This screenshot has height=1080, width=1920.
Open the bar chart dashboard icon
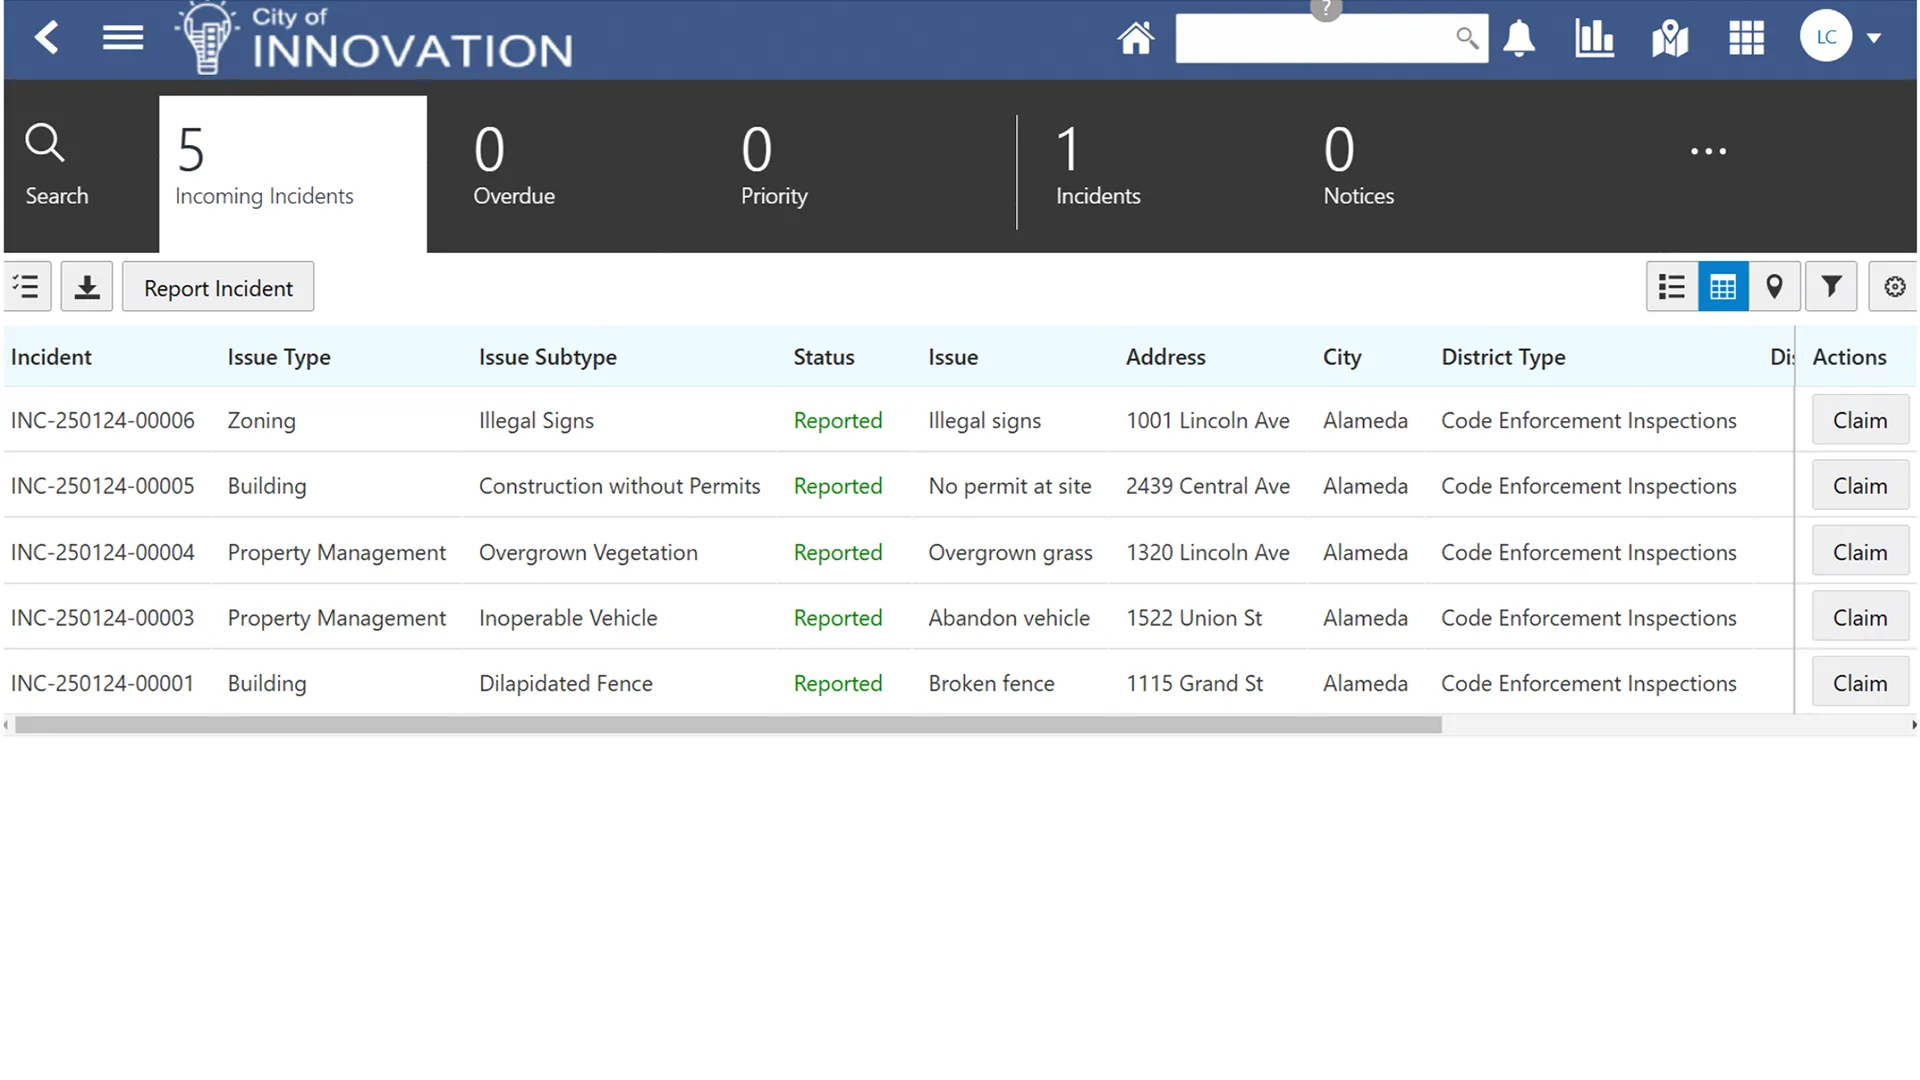[x=1594, y=38]
